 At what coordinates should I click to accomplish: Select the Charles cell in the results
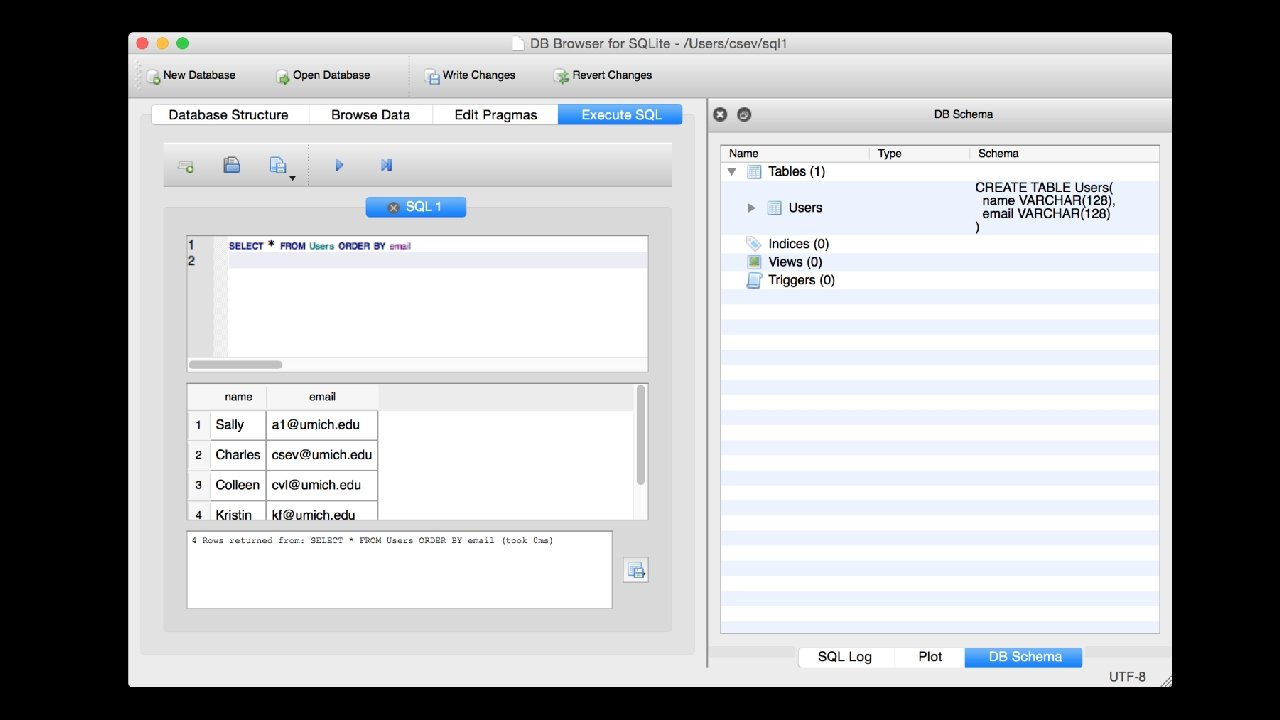point(238,455)
